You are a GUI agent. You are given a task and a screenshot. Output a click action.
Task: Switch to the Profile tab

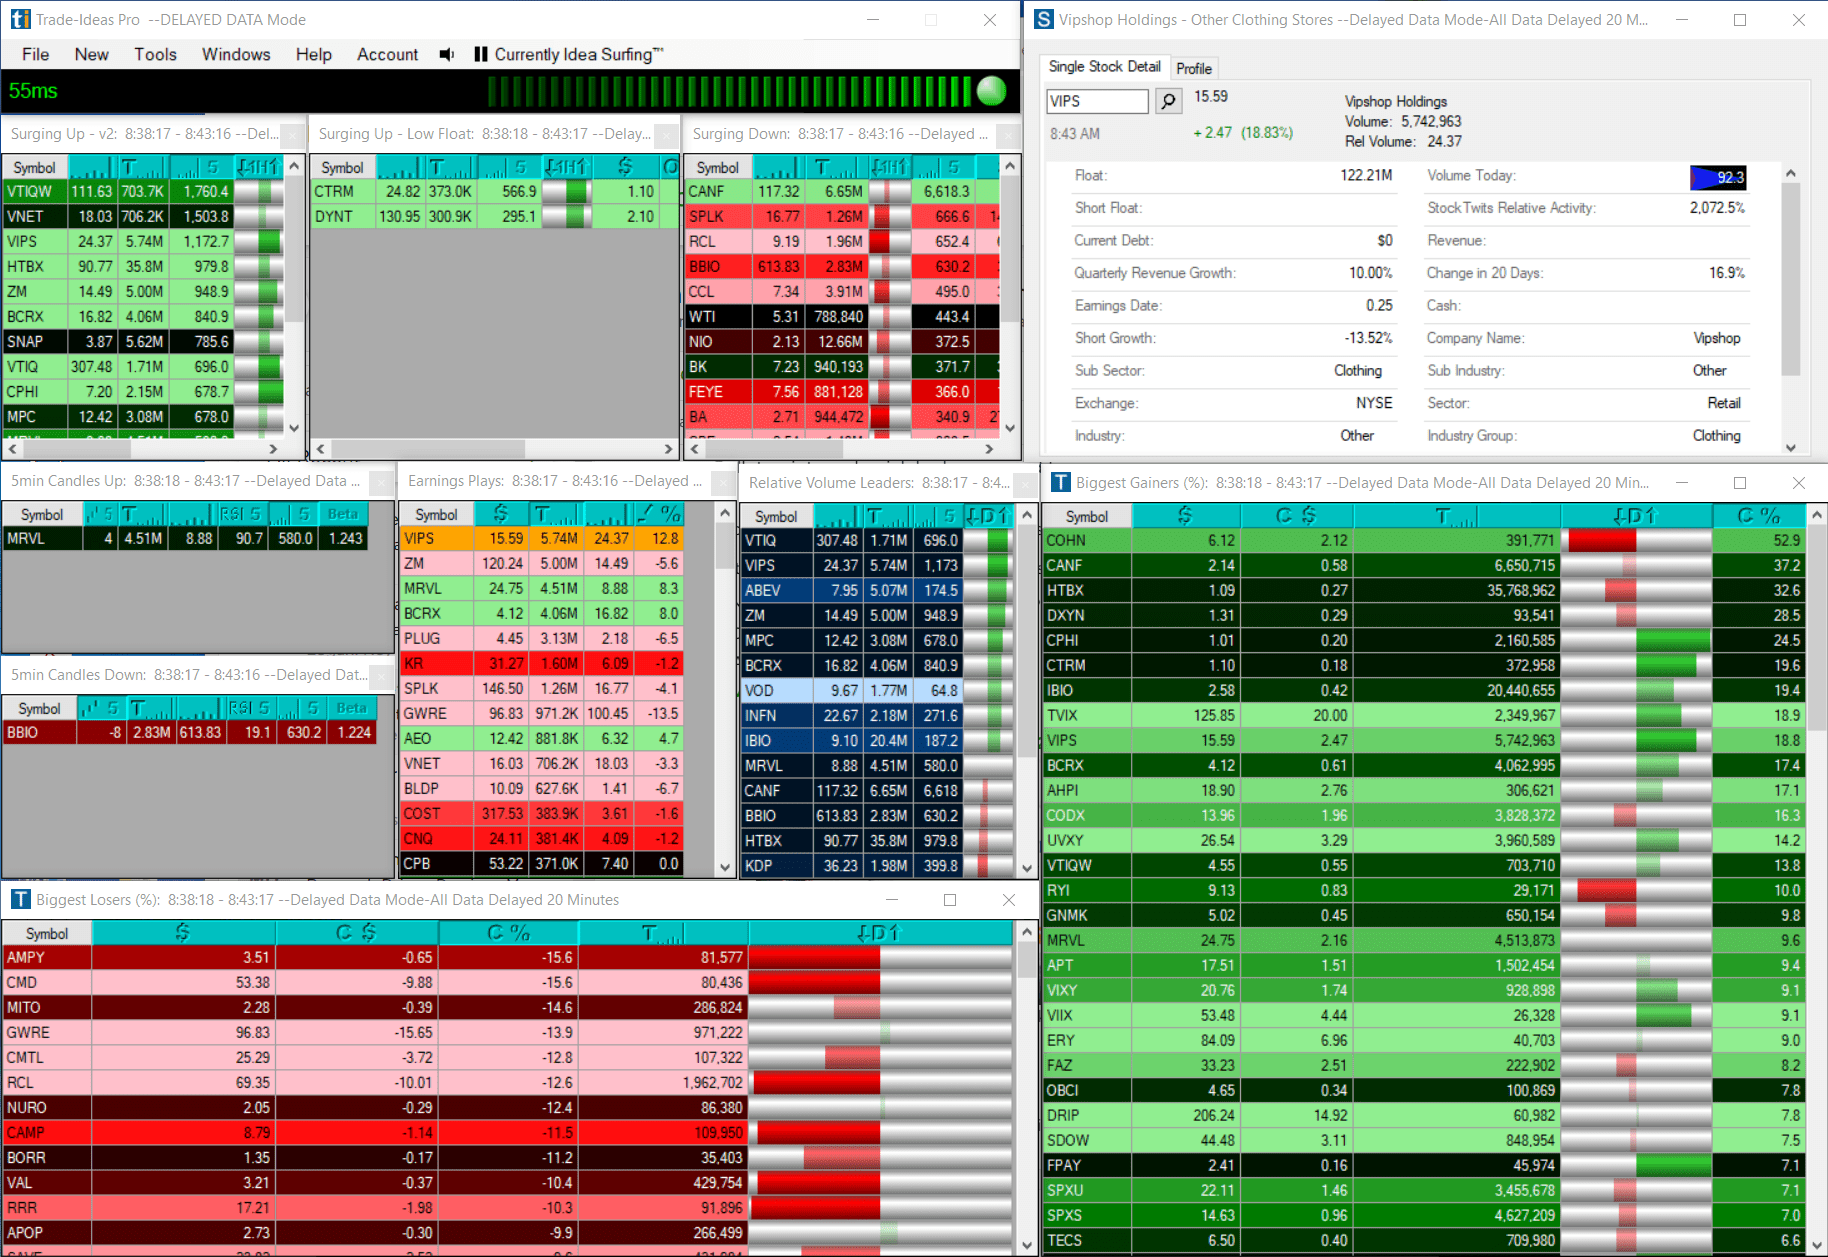(1194, 68)
